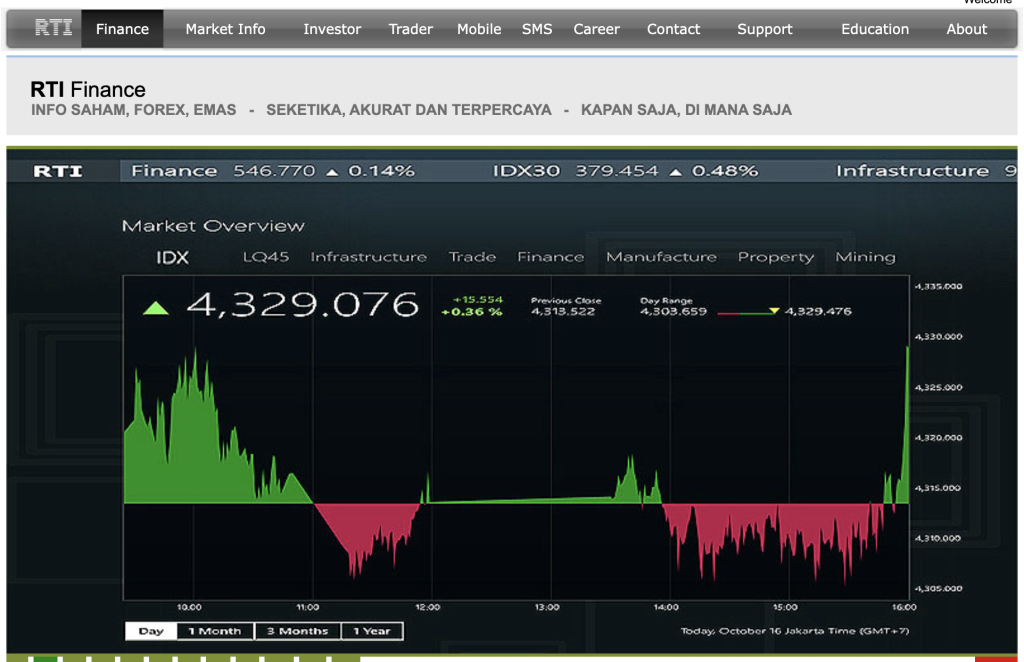Open the About page

[x=967, y=29]
